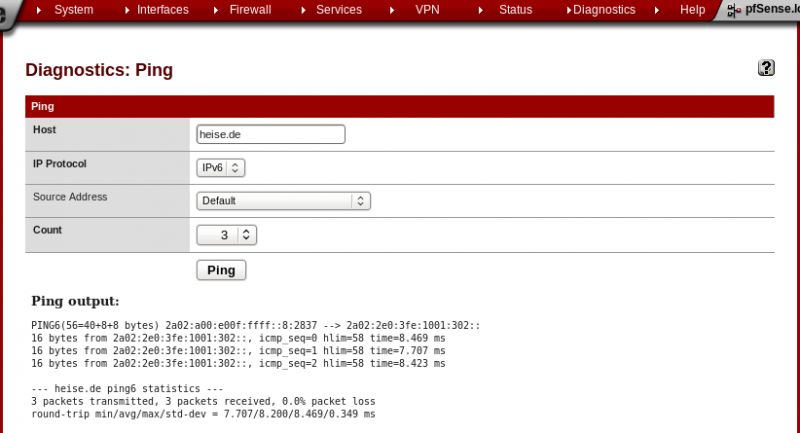Expand the IP Protocol dropdown
Viewport: 800px width, 433px height.
pyautogui.click(x=221, y=168)
